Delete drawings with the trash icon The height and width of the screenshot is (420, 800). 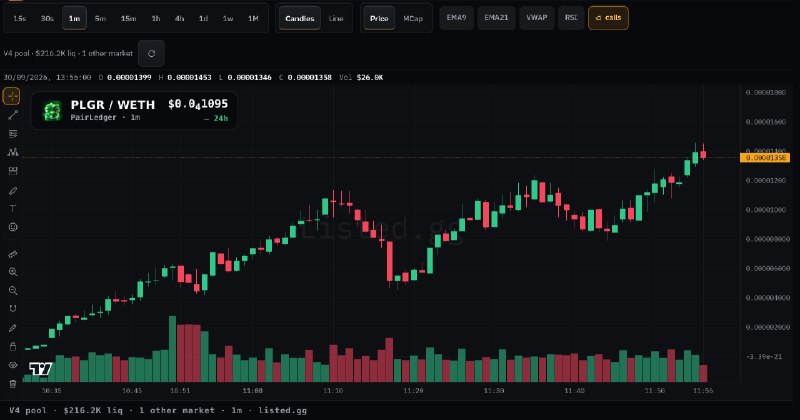13,383
